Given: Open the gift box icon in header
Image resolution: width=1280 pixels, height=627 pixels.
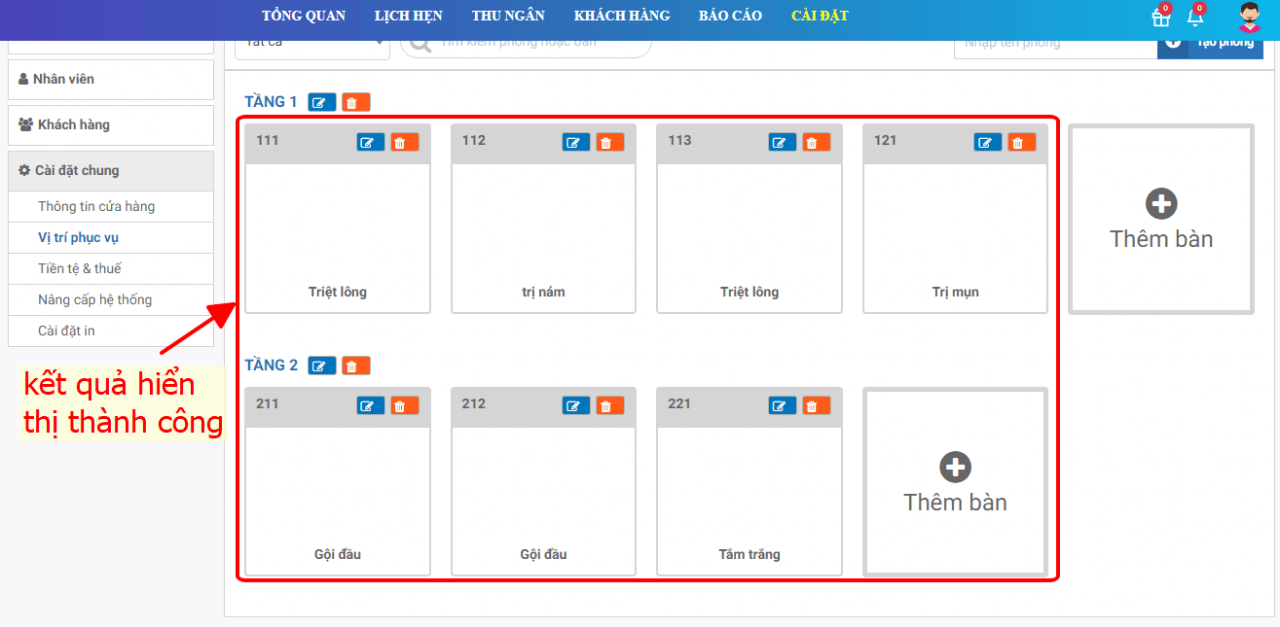Looking at the screenshot, I should [1161, 17].
